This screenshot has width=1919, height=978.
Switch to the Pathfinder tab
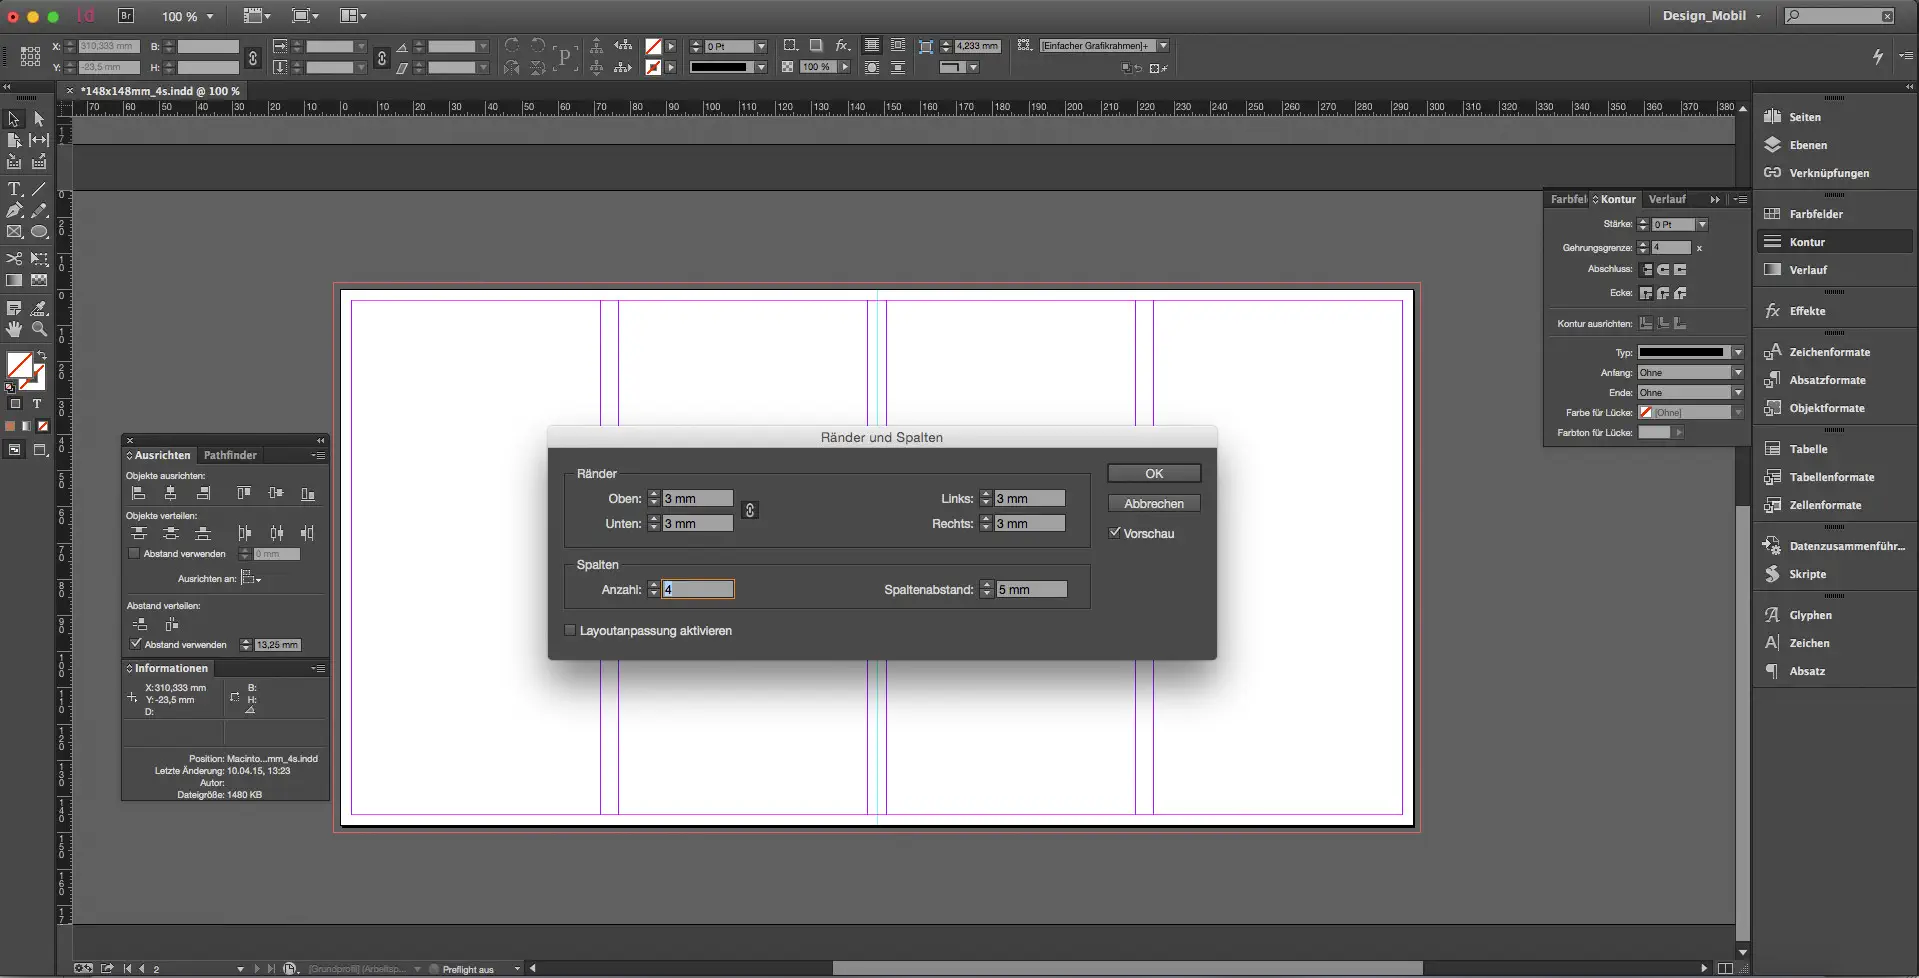tap(230, 455)
